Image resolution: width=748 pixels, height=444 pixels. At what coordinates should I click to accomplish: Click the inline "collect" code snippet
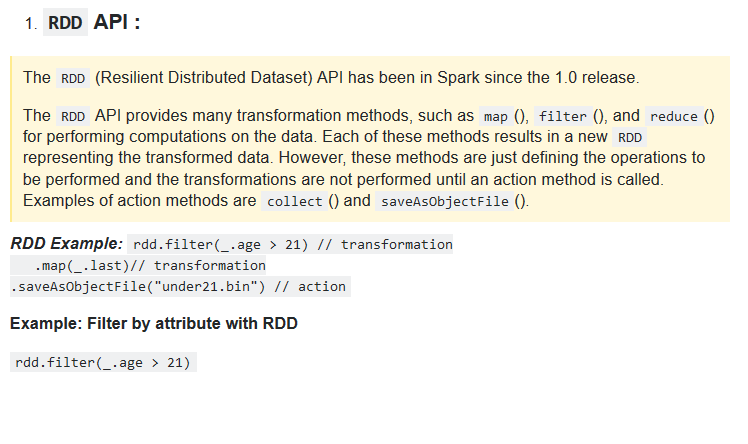[x=294, y=200]
